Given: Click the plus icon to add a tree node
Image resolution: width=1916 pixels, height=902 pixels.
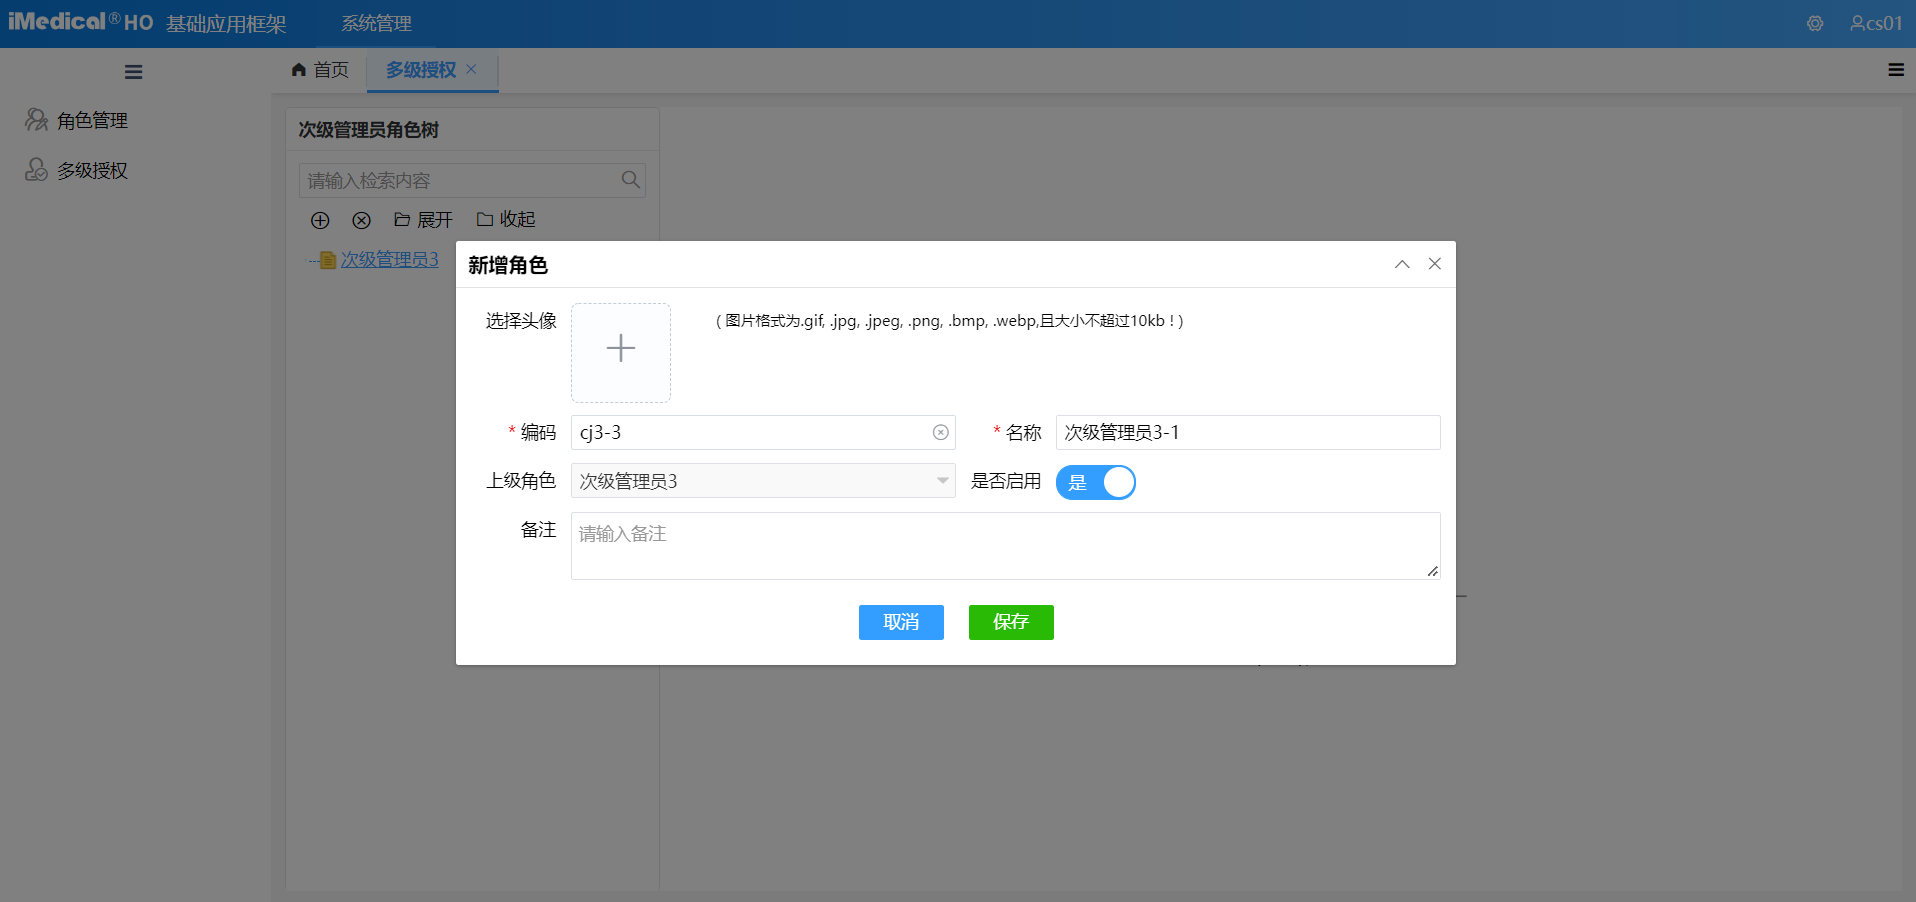Looking at the screenshot, I should point(320,220).
